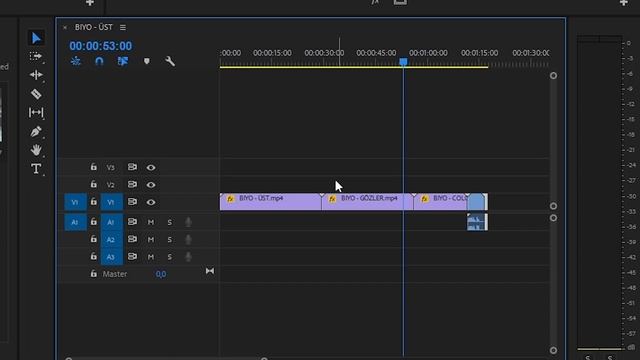Enable voice-over record on A2
This screenshot has width=640, height=360.
pyautogui.click(x=188, y=239)
